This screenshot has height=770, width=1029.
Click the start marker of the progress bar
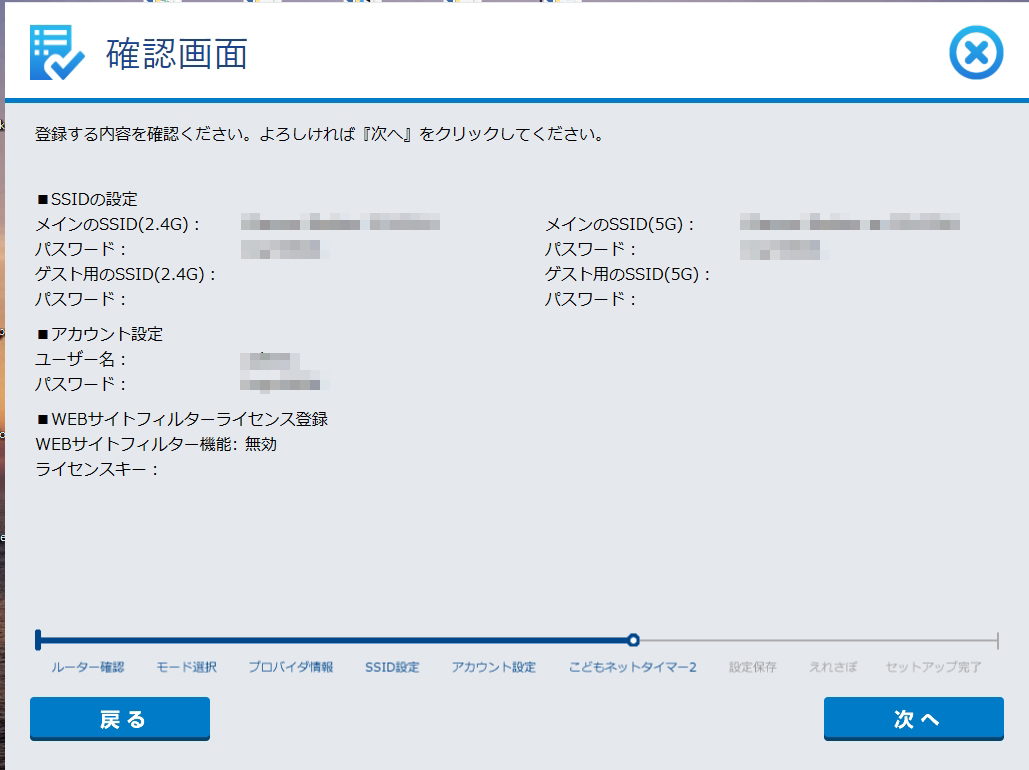click(x=38, y=640)
